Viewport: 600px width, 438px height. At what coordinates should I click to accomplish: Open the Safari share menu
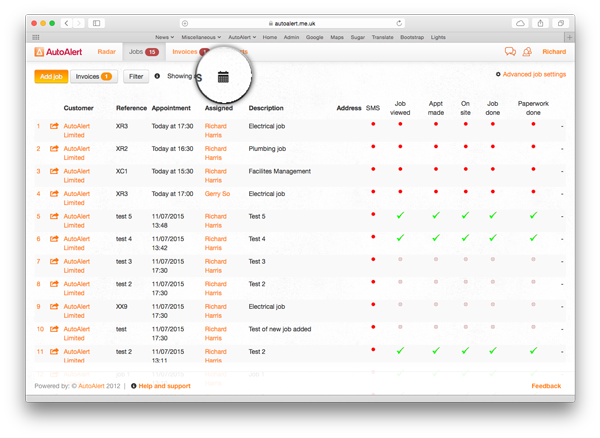point(540,23)
